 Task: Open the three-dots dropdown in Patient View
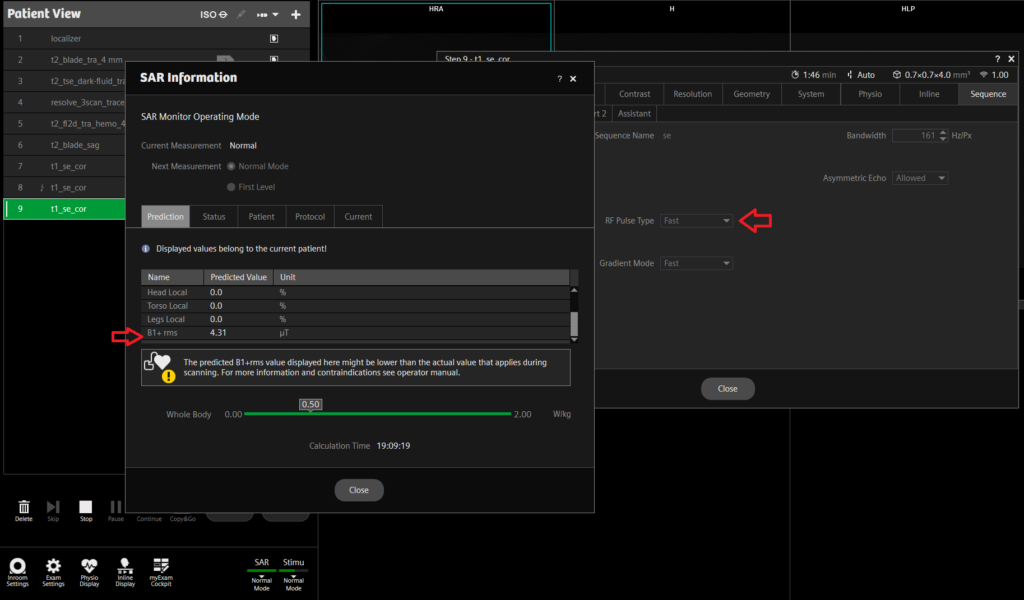point(267,14)
